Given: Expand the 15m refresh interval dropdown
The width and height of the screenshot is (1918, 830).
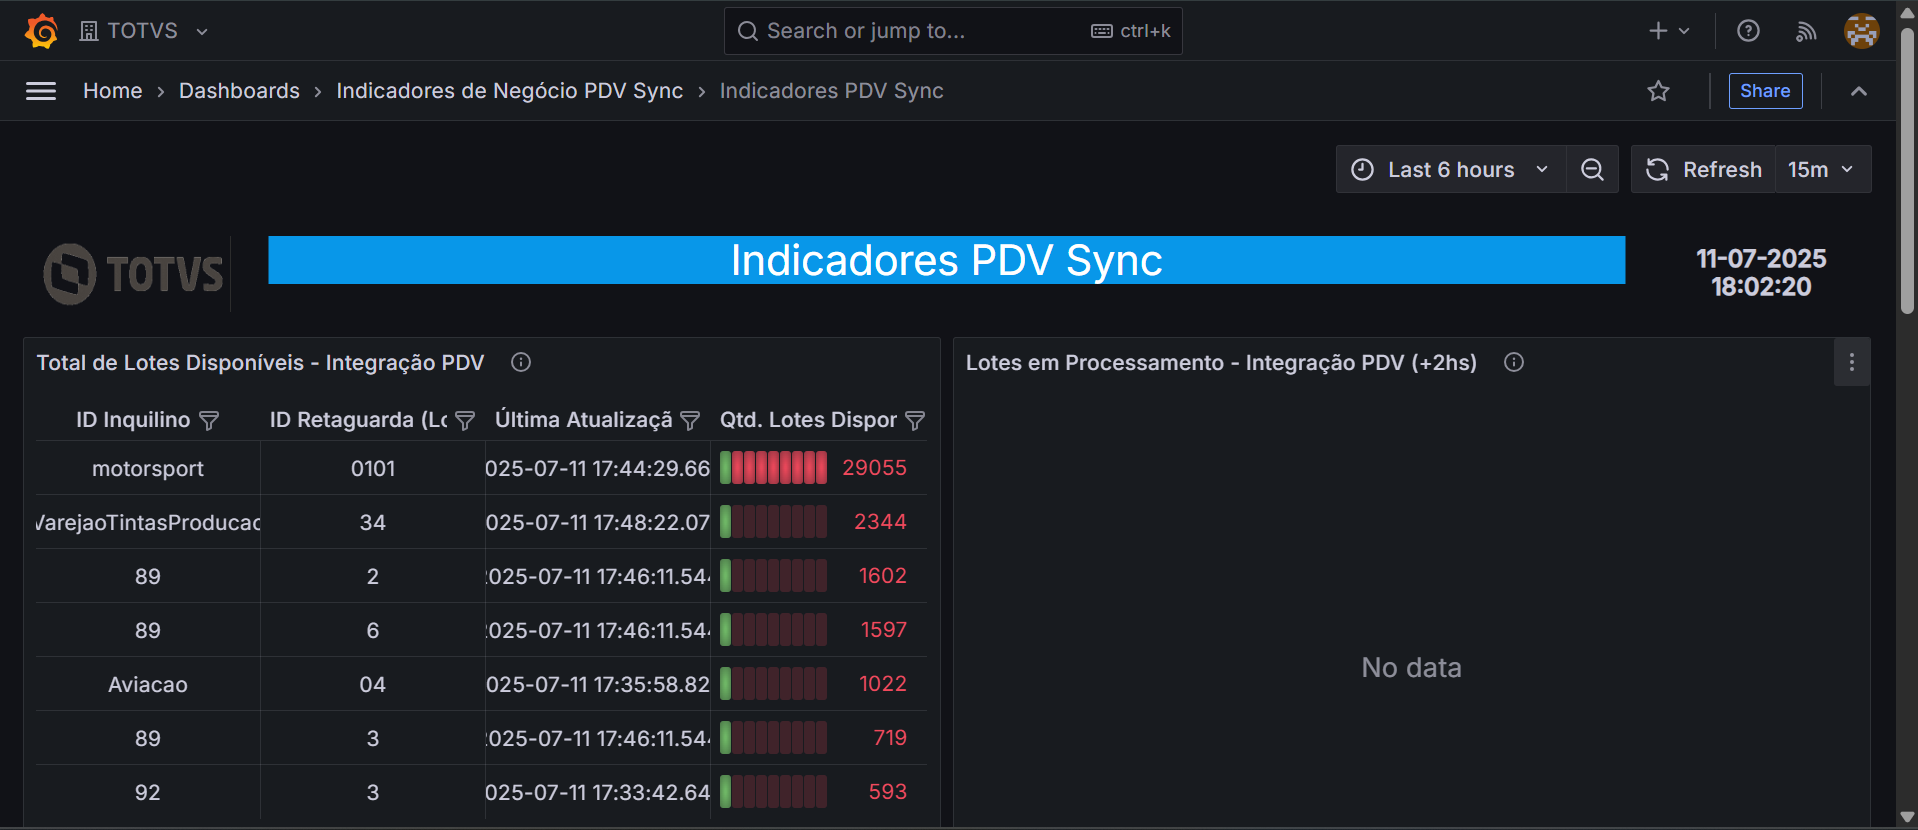Looking at the screenshot, I should pos(1821,170).
